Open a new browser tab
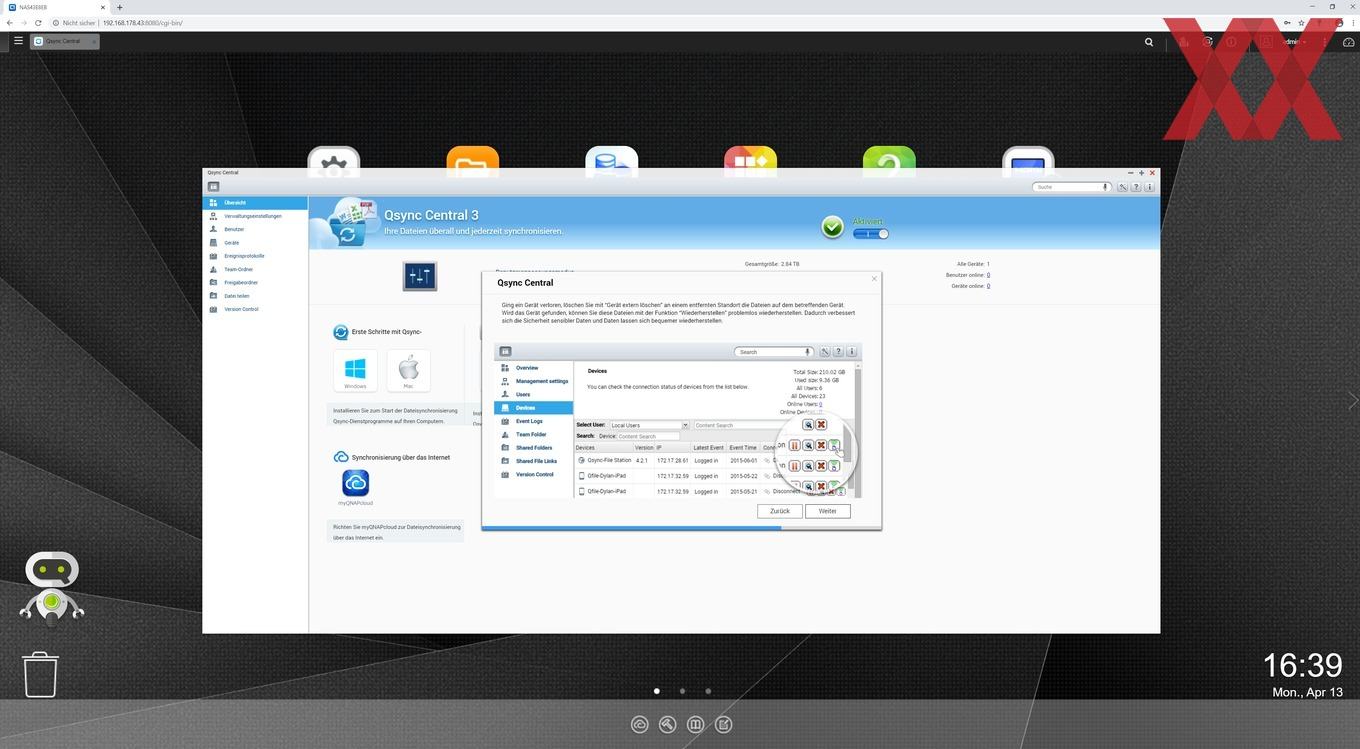The image size is (1360, 749). [119, 7]
